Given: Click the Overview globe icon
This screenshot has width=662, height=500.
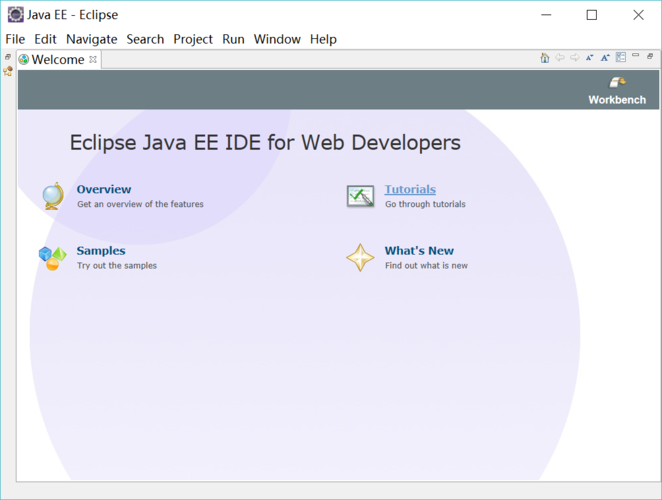Looking at the screenshot, I should pos(53,196).
